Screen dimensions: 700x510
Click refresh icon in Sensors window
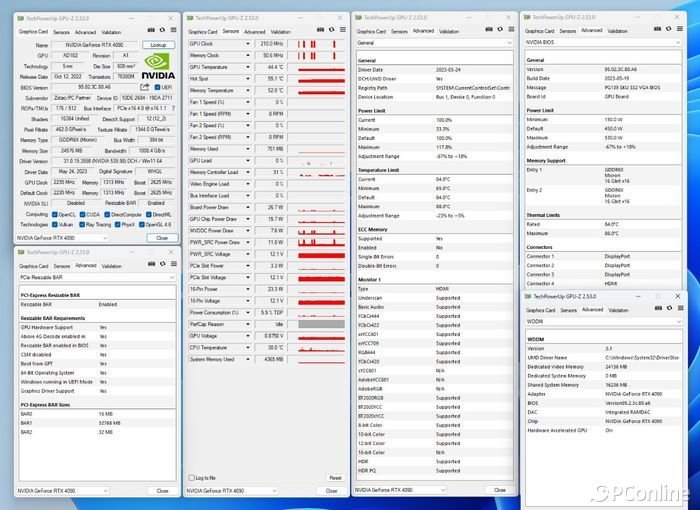point(332,29)
